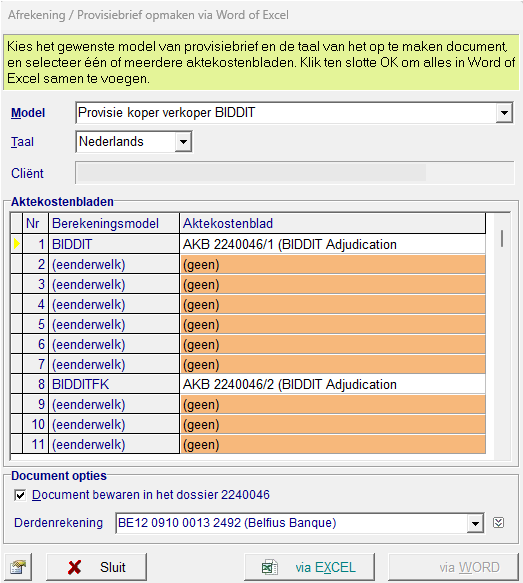Click the Berekeningsmodel column header
This screenshot has height=583, width=523.
[114, 223]
